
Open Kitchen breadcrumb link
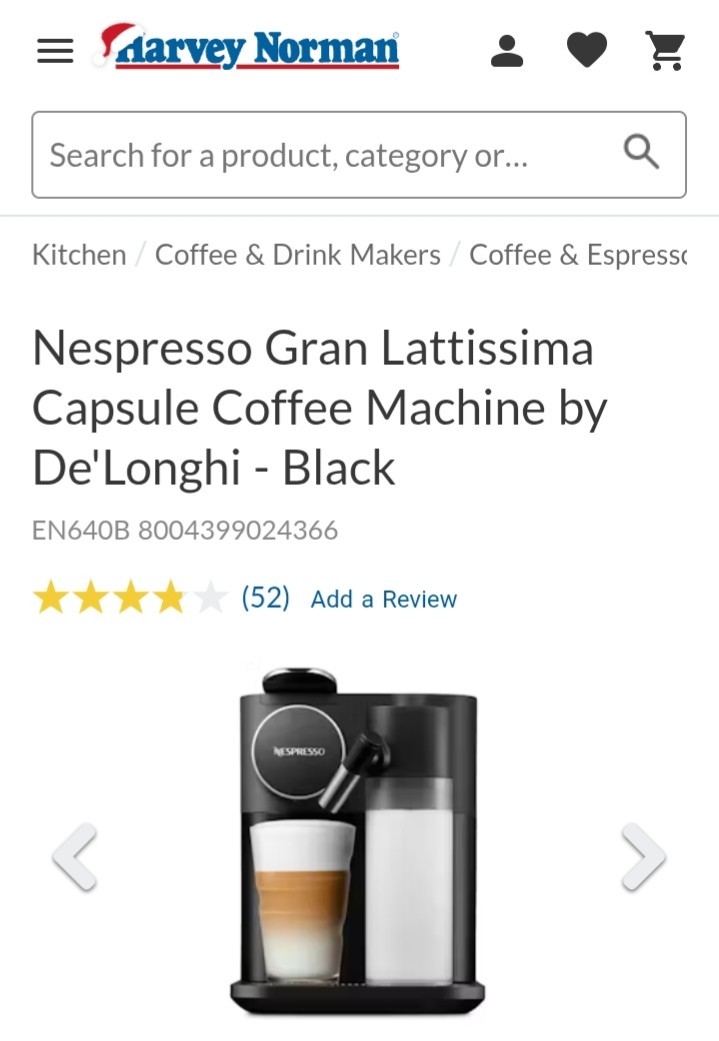tap(79, 255)
